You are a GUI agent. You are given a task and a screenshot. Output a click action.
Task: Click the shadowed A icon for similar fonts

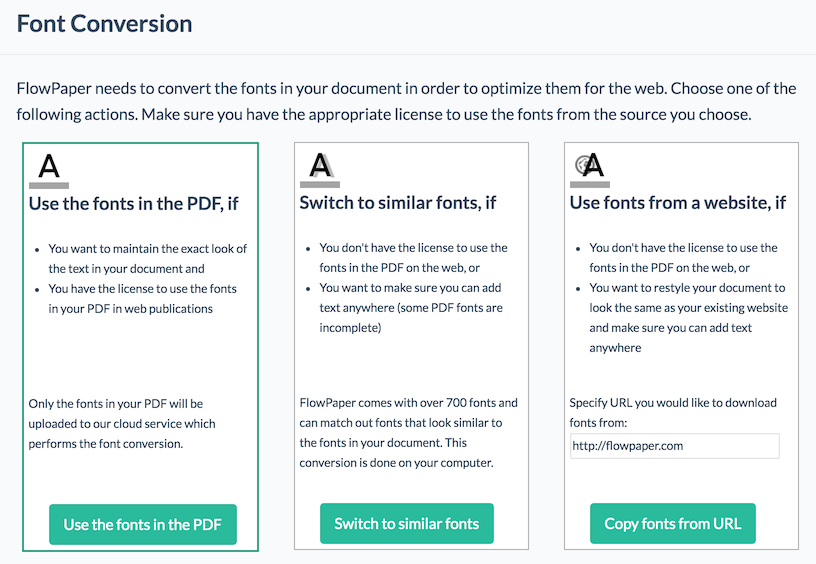tap(320, 170)
